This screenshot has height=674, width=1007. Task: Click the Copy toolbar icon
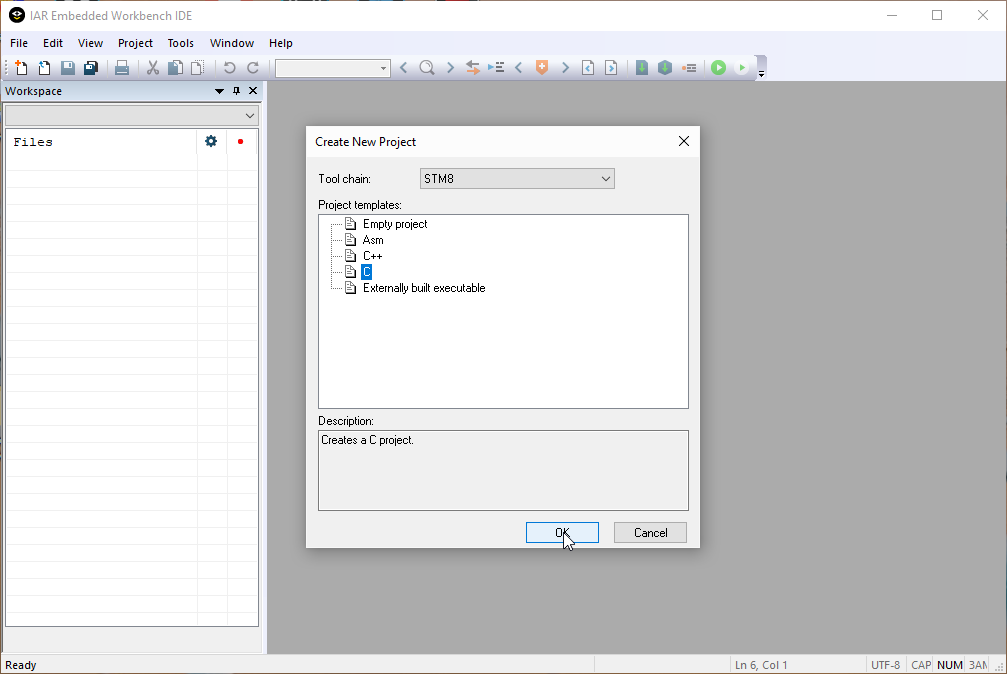(x=175, y=67)
